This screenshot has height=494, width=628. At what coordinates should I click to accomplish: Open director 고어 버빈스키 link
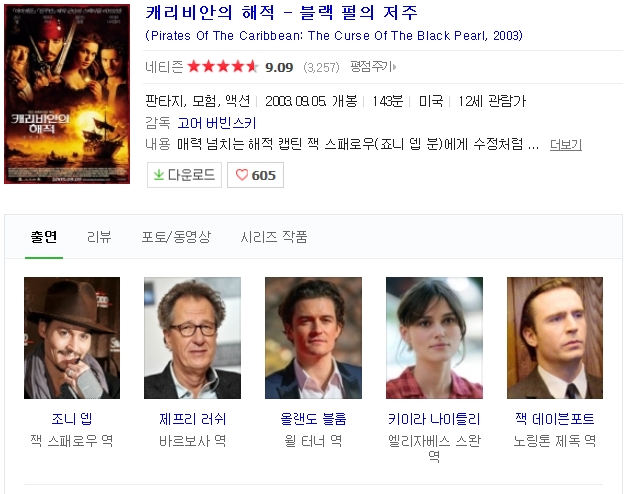217,123
